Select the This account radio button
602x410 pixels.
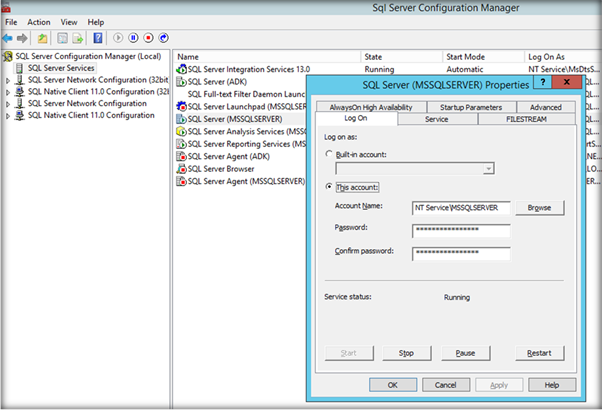(329, 186)
